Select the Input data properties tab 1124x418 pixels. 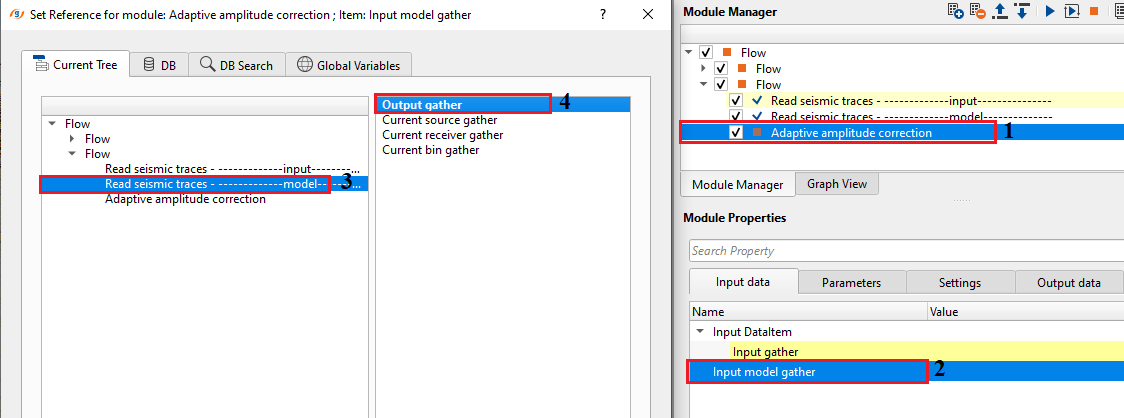(743, 282)
